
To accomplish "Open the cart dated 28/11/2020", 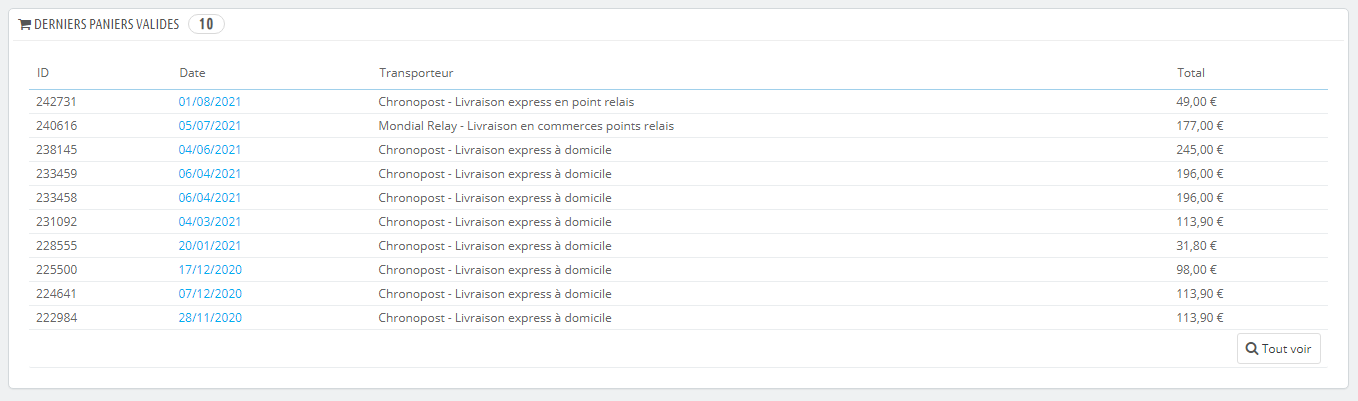I will coord(210,318).
